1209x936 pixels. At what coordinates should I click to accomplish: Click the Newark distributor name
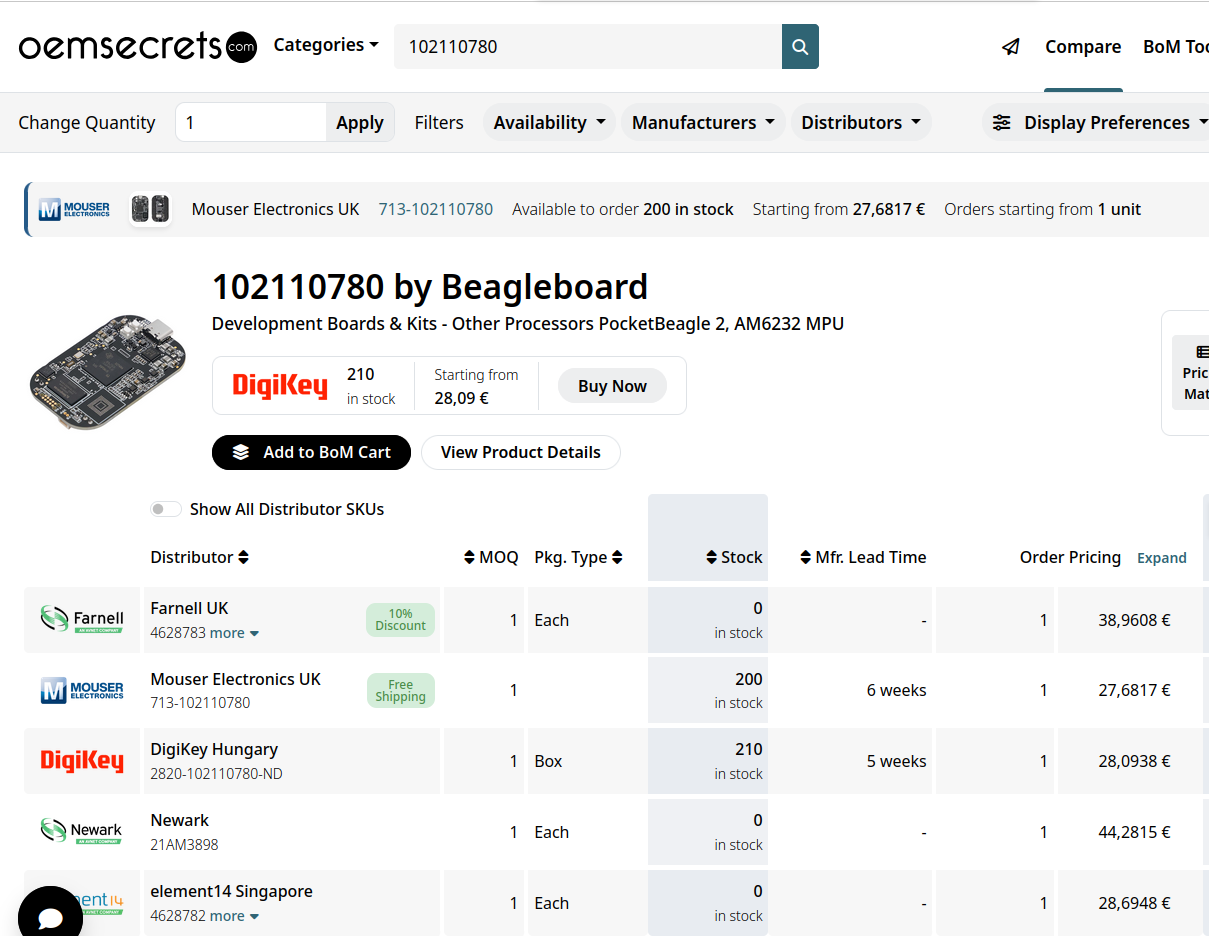click(x=180, y=820)
